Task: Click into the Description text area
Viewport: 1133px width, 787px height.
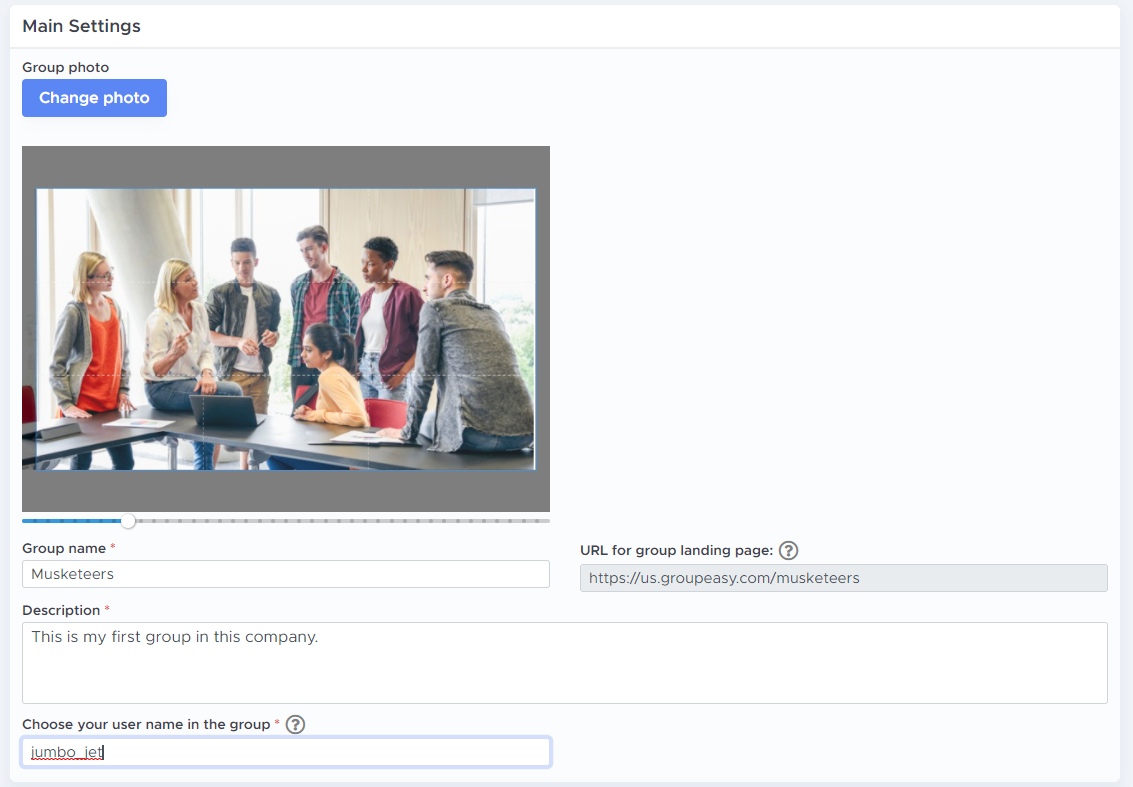Action: pos(564,663)
